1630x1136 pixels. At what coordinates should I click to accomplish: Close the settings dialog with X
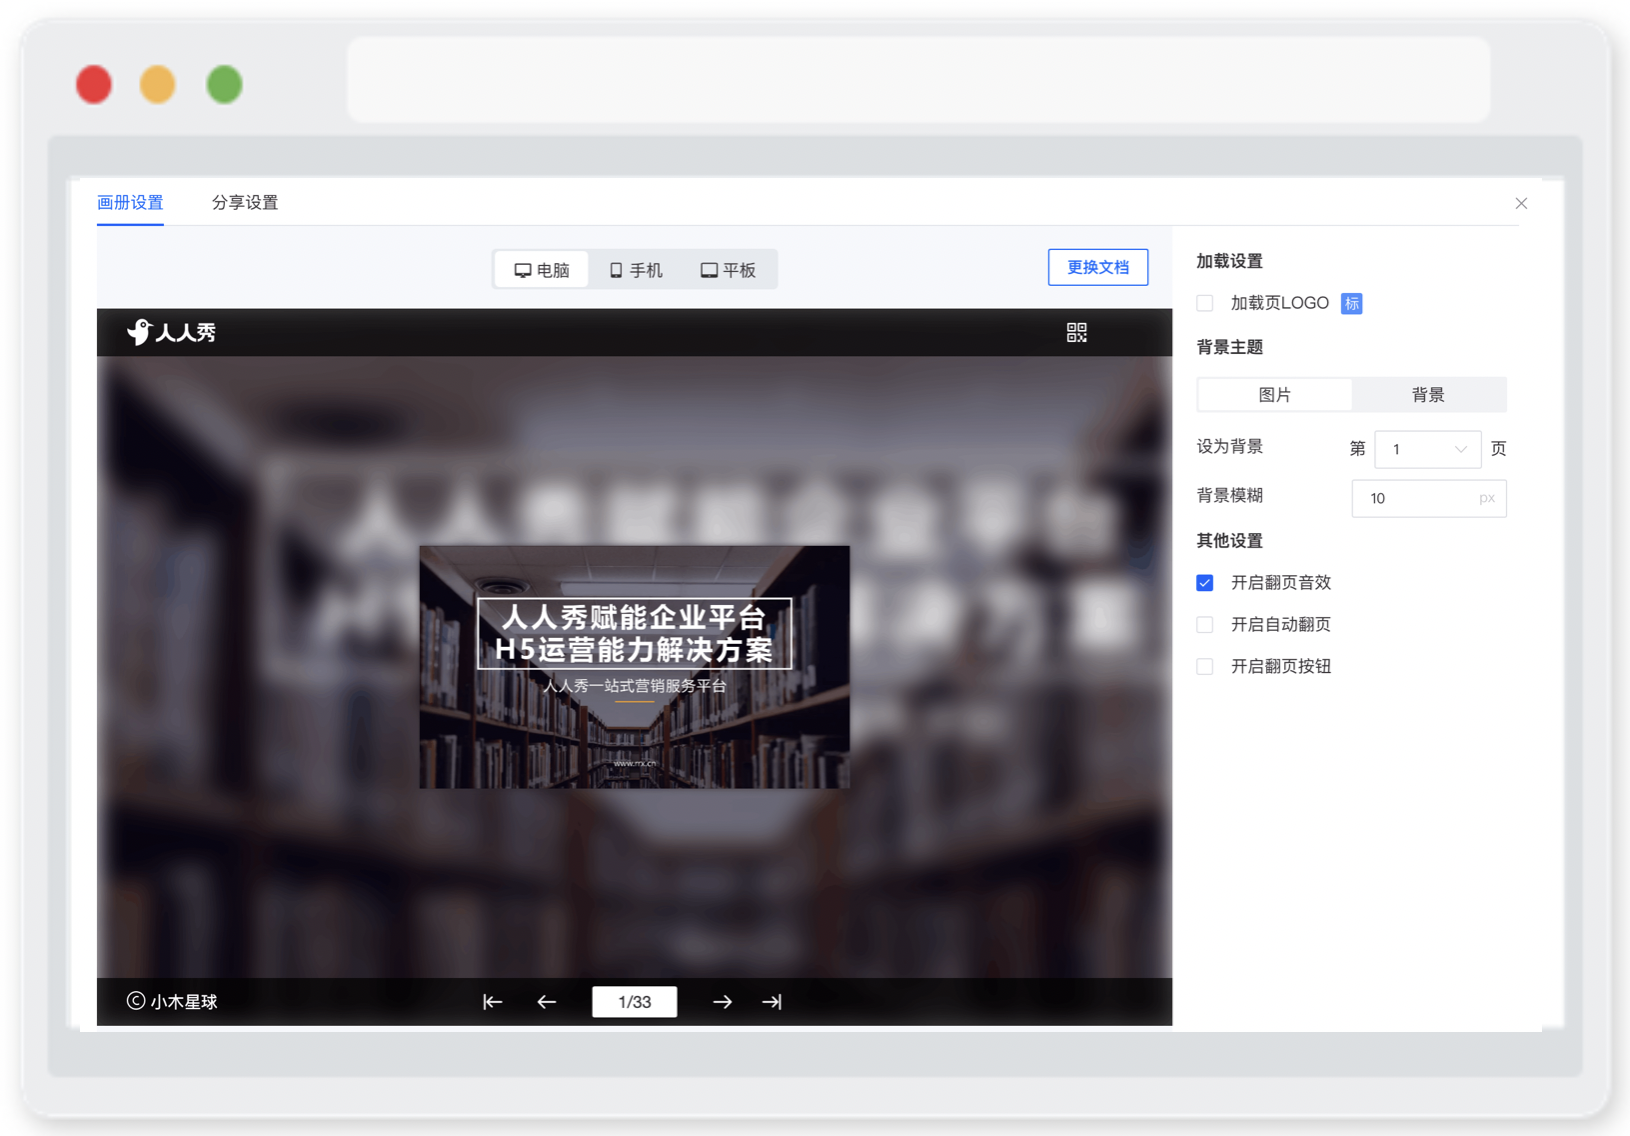click(x=1521, y=203)
